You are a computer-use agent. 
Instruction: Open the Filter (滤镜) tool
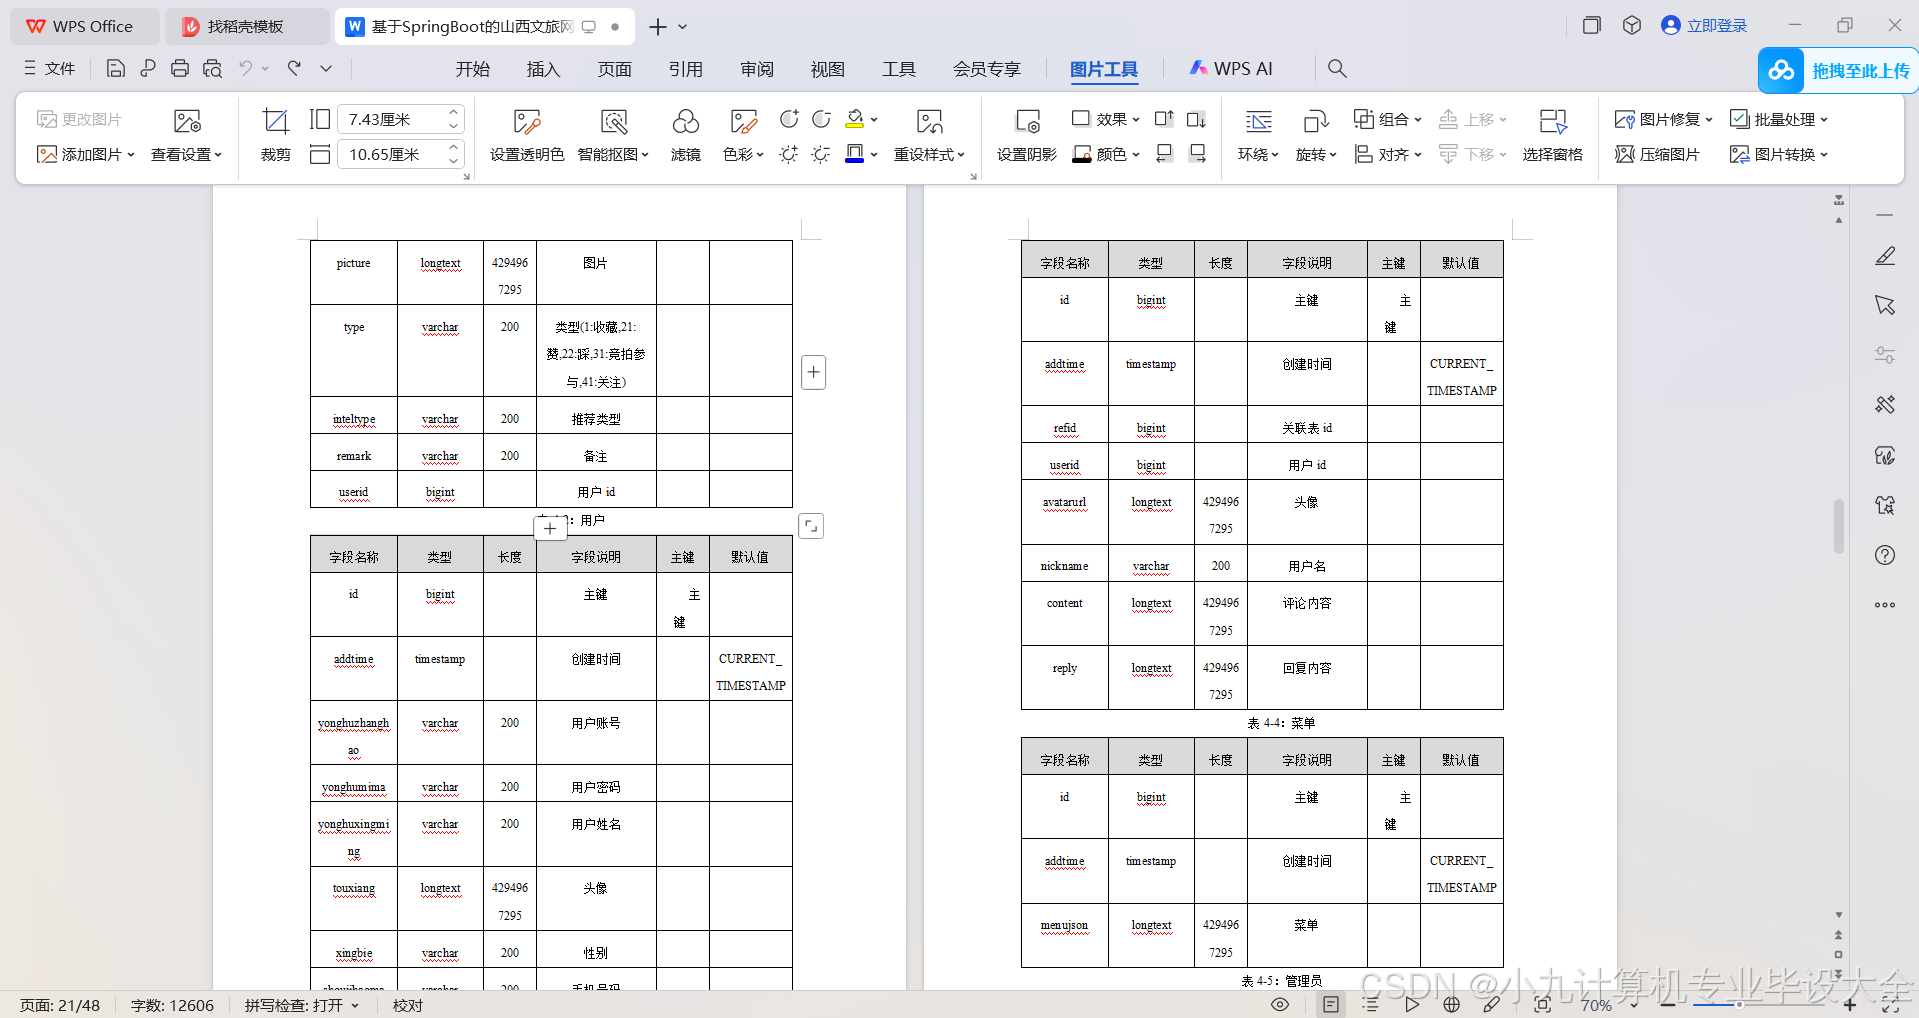(685, 134)
